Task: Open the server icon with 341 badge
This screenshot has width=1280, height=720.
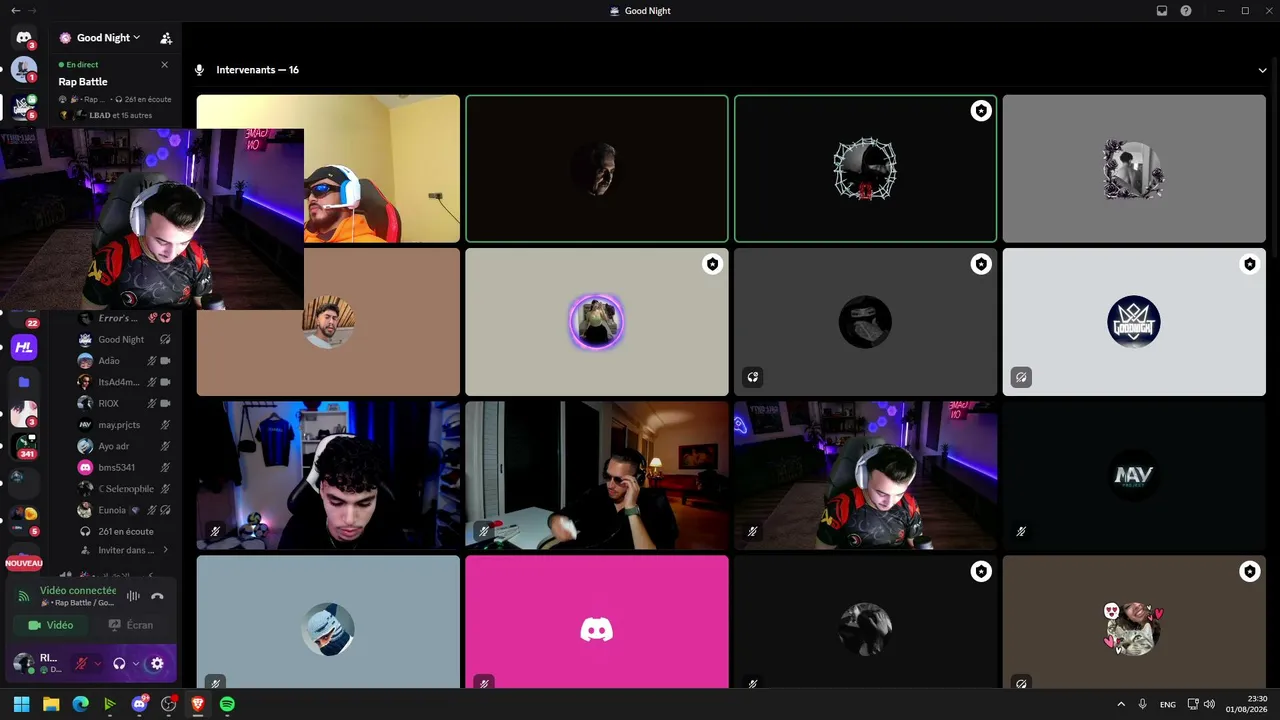Action: 24,447
